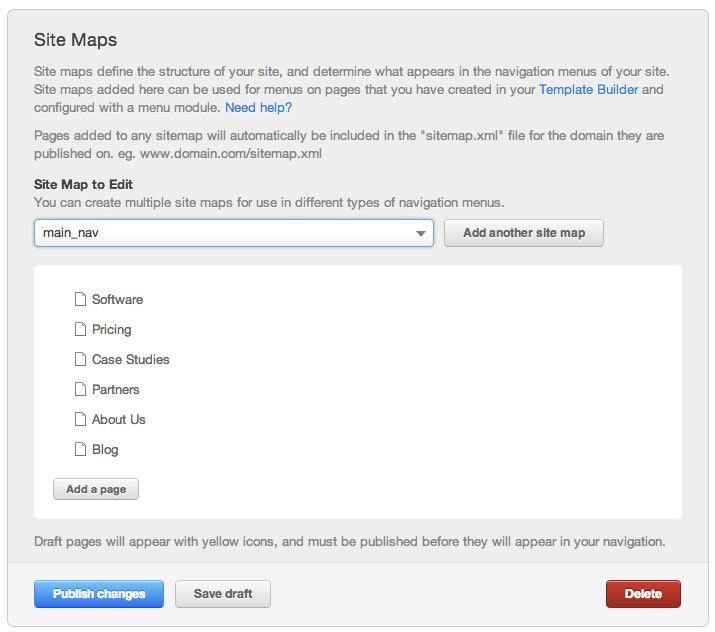Open the Template Builder link
This screenshot has height=632, width=715.
click(x=588, y=89)
